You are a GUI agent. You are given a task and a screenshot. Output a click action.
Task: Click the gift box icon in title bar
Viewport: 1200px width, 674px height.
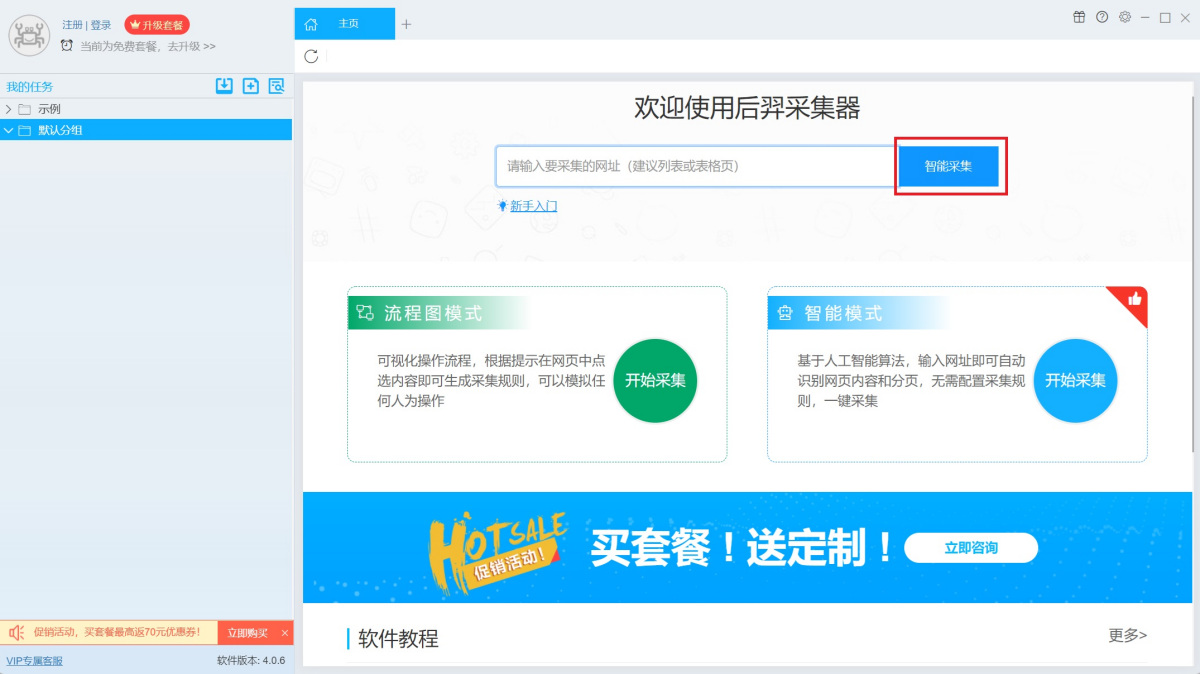1079,17
